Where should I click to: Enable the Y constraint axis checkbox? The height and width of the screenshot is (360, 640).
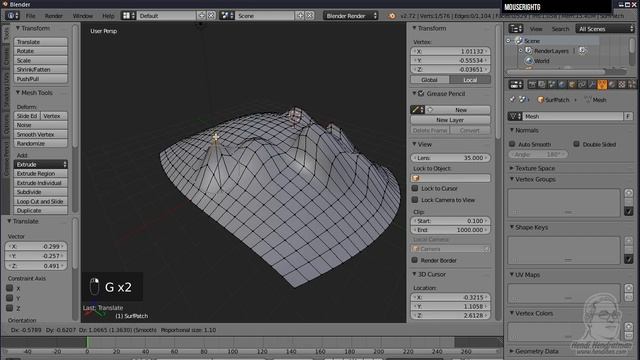(x=10, y=298)
